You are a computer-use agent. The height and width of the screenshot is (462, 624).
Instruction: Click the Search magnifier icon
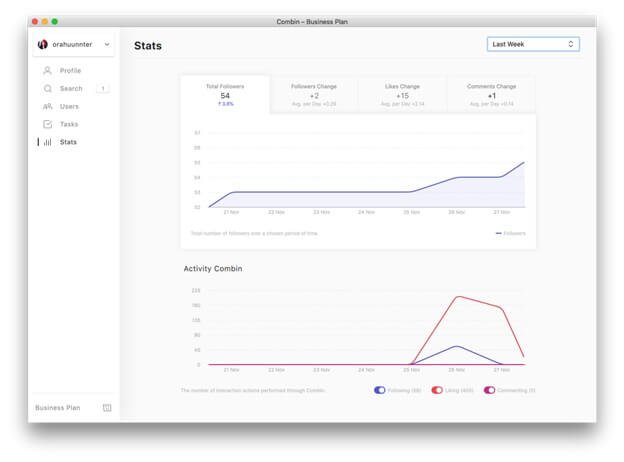pyautogui.click(x=47, y=88)
